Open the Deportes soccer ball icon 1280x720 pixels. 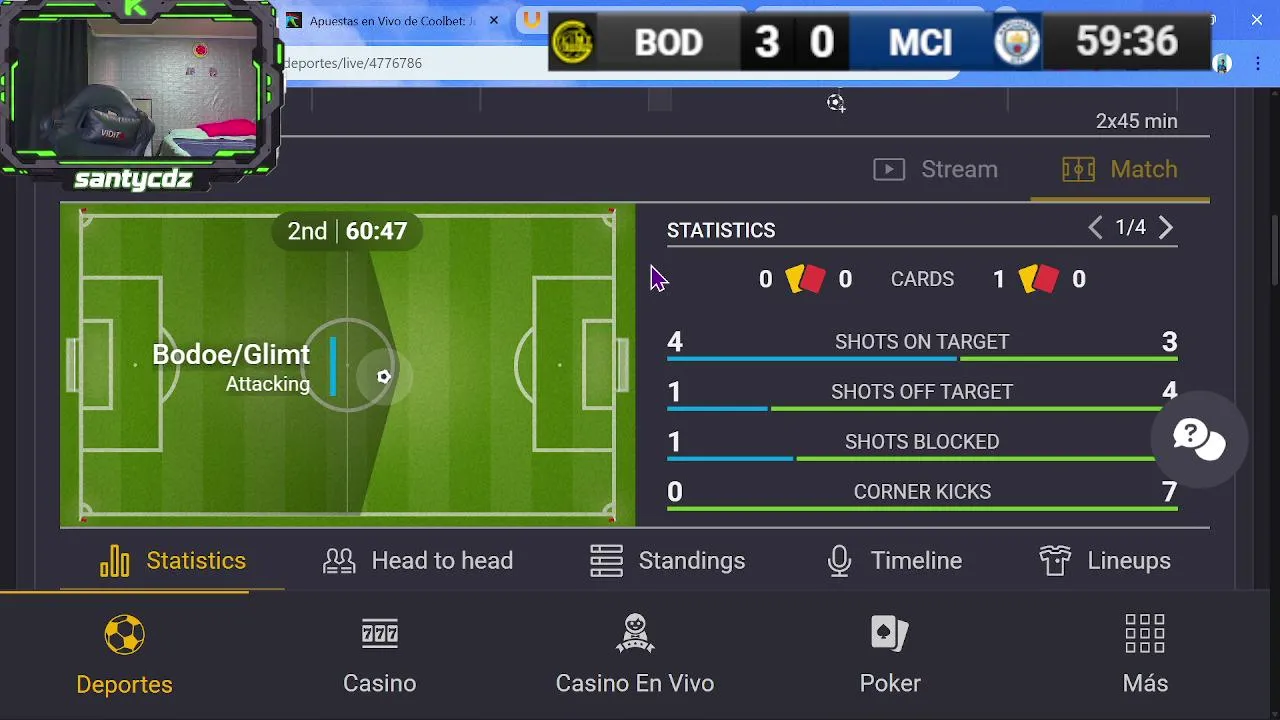(x=125, y=636)
